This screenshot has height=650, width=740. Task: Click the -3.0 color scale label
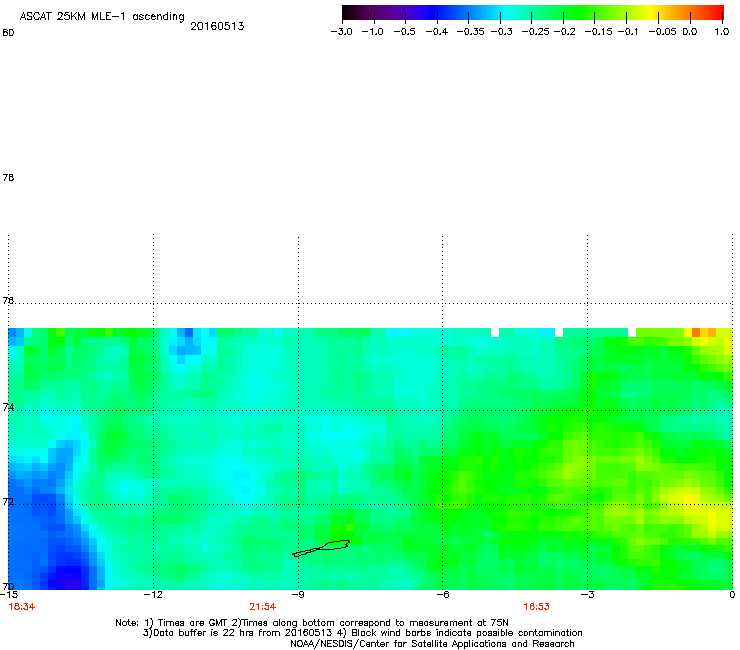(341, 32)
